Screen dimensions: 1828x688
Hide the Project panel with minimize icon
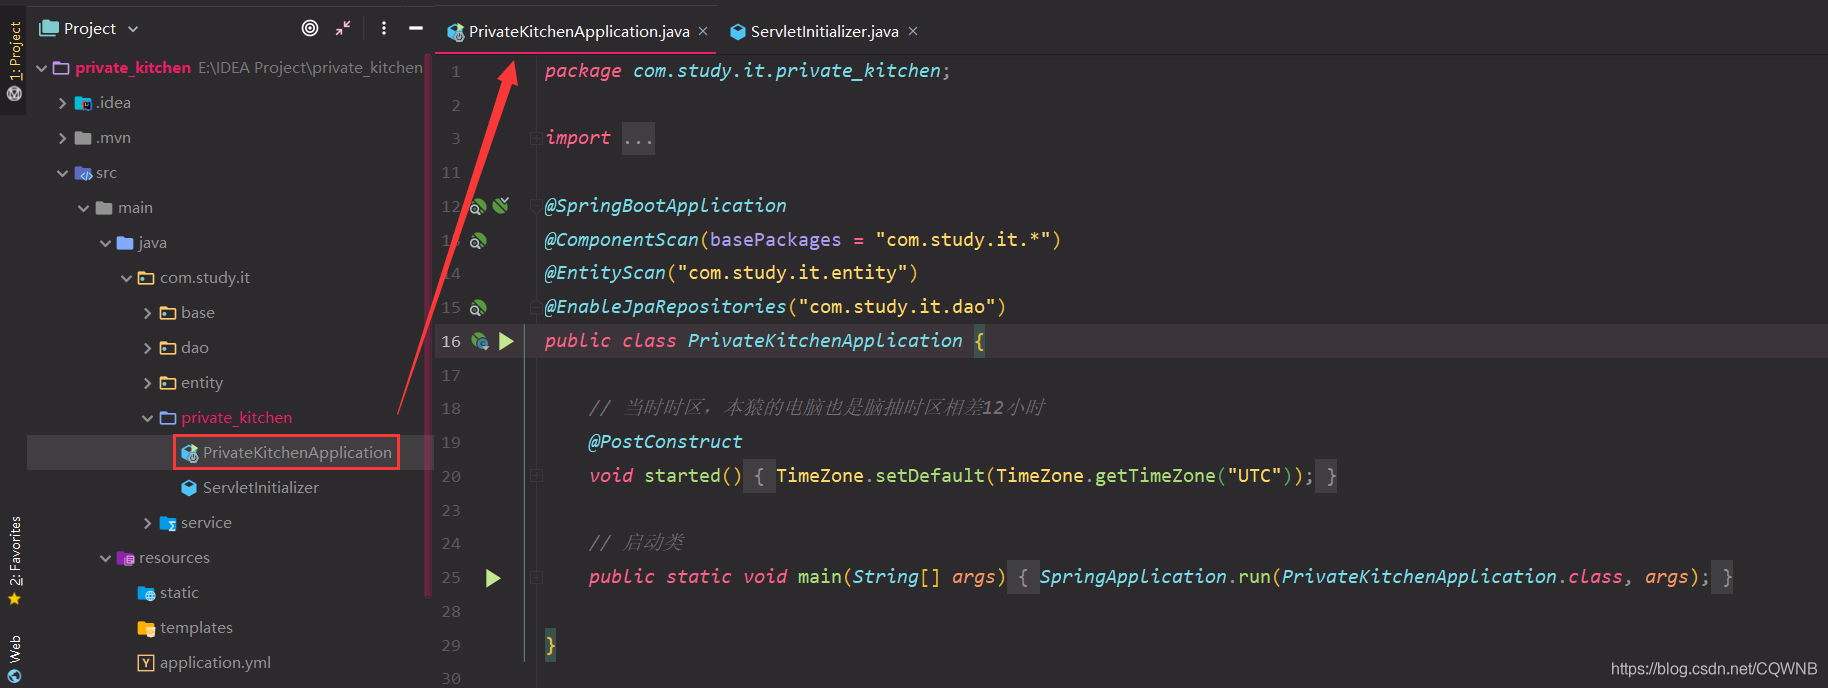[416, 28]
